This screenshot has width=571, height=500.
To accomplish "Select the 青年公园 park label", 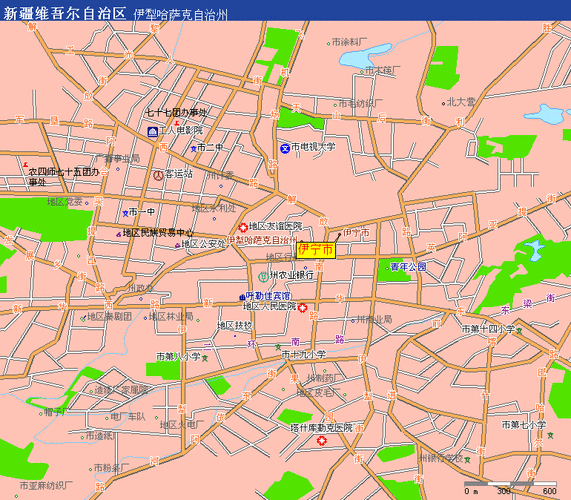I will tap(408, 267).
